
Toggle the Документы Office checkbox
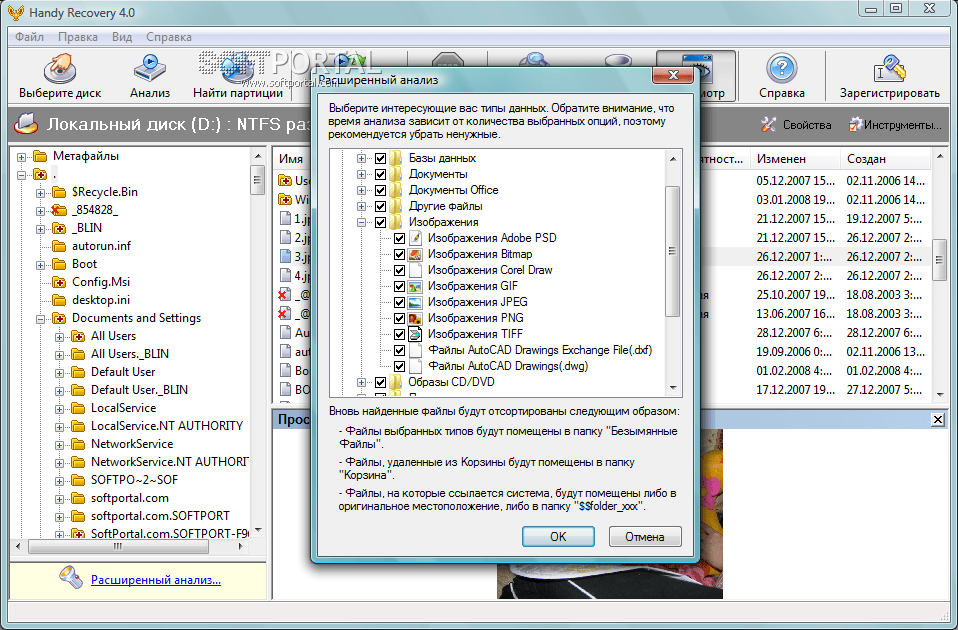pos(380,190)
